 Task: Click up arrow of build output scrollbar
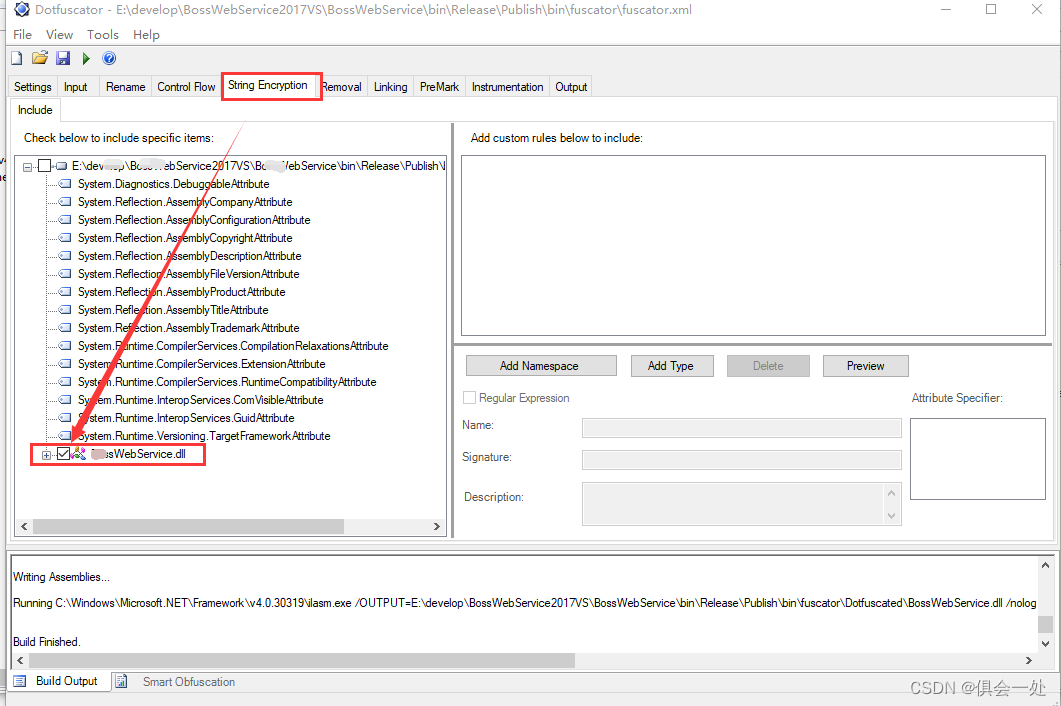point(1045,565)
